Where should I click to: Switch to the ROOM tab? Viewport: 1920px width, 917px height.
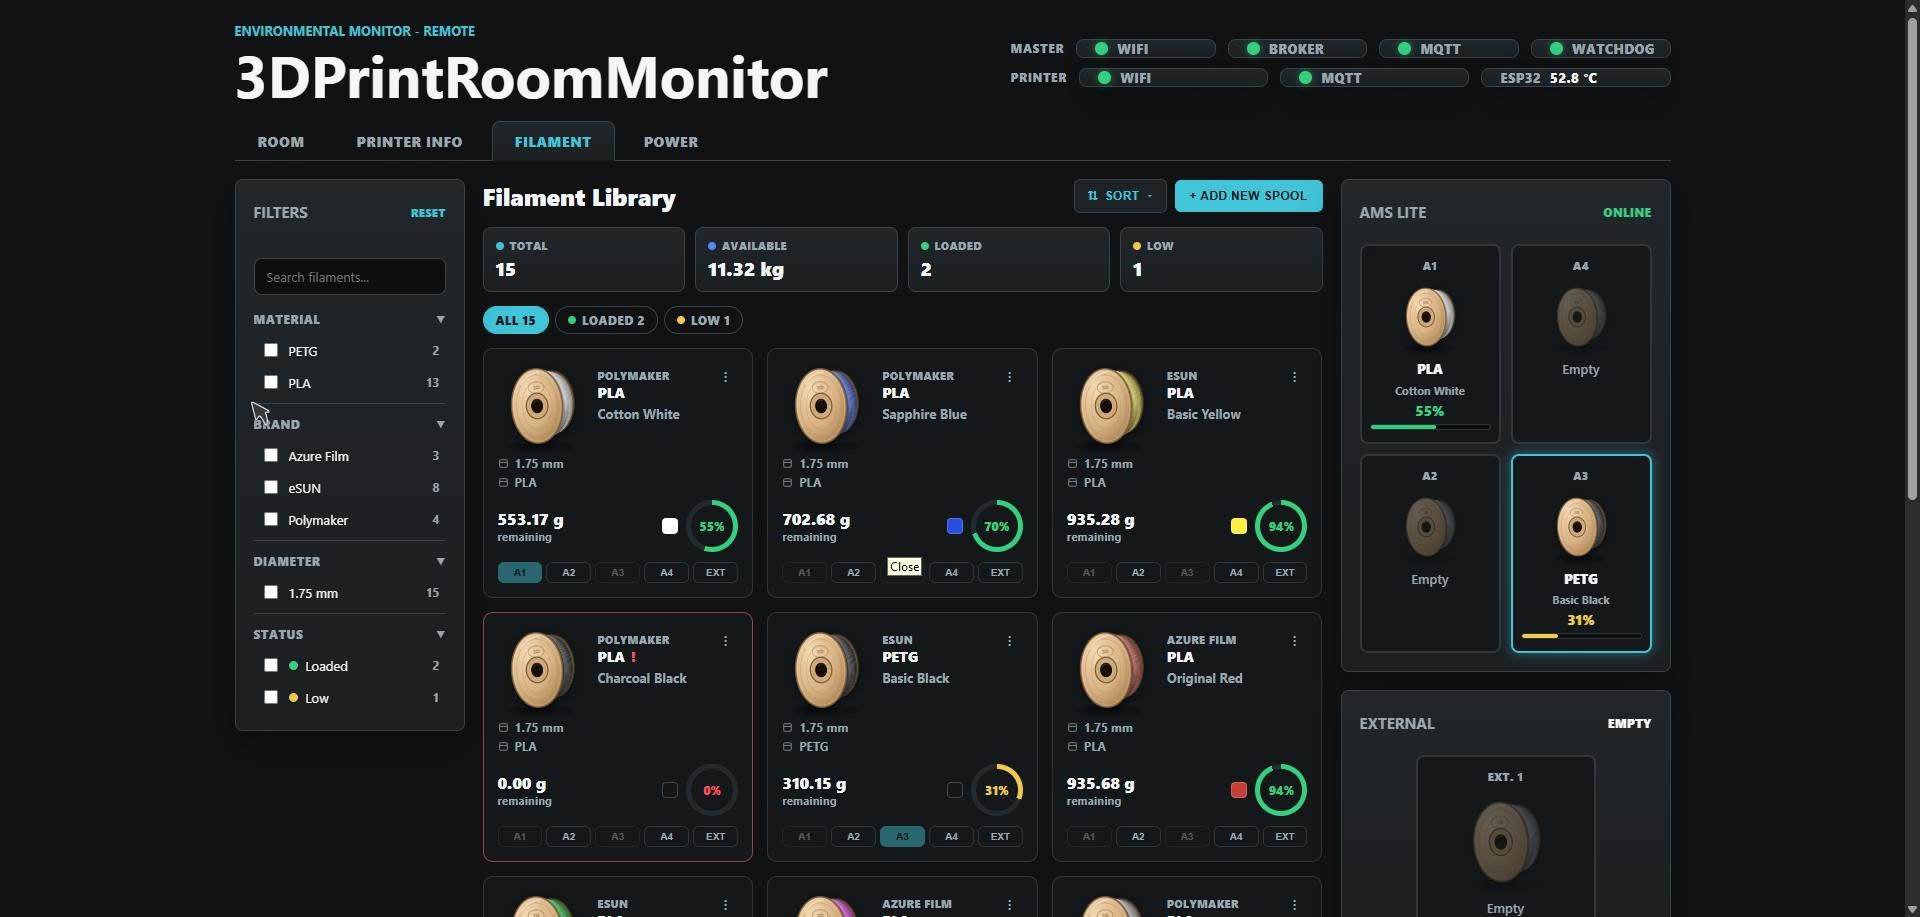click(281, 142)
